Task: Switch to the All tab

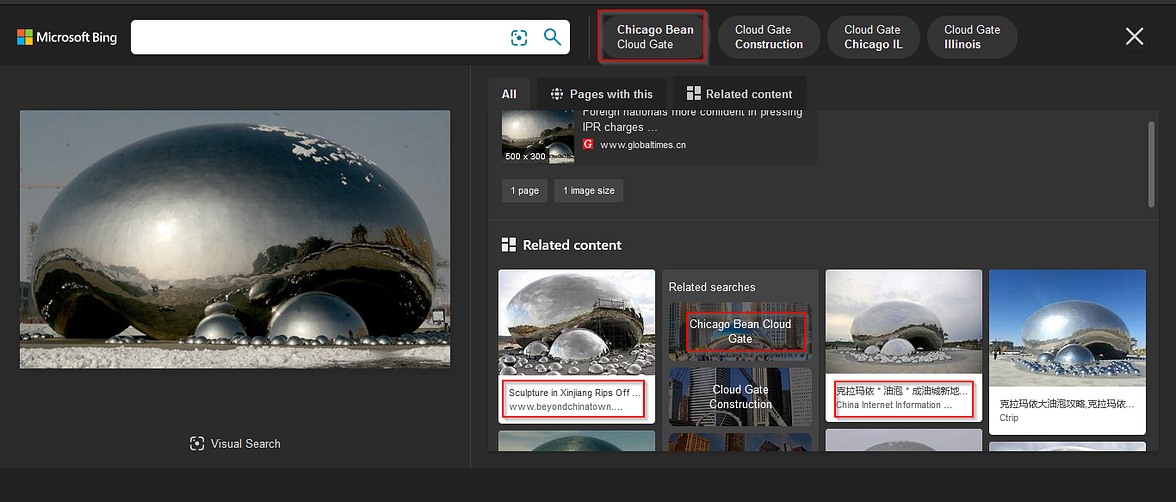Action: pyautogui.click(x=509, y=94)
